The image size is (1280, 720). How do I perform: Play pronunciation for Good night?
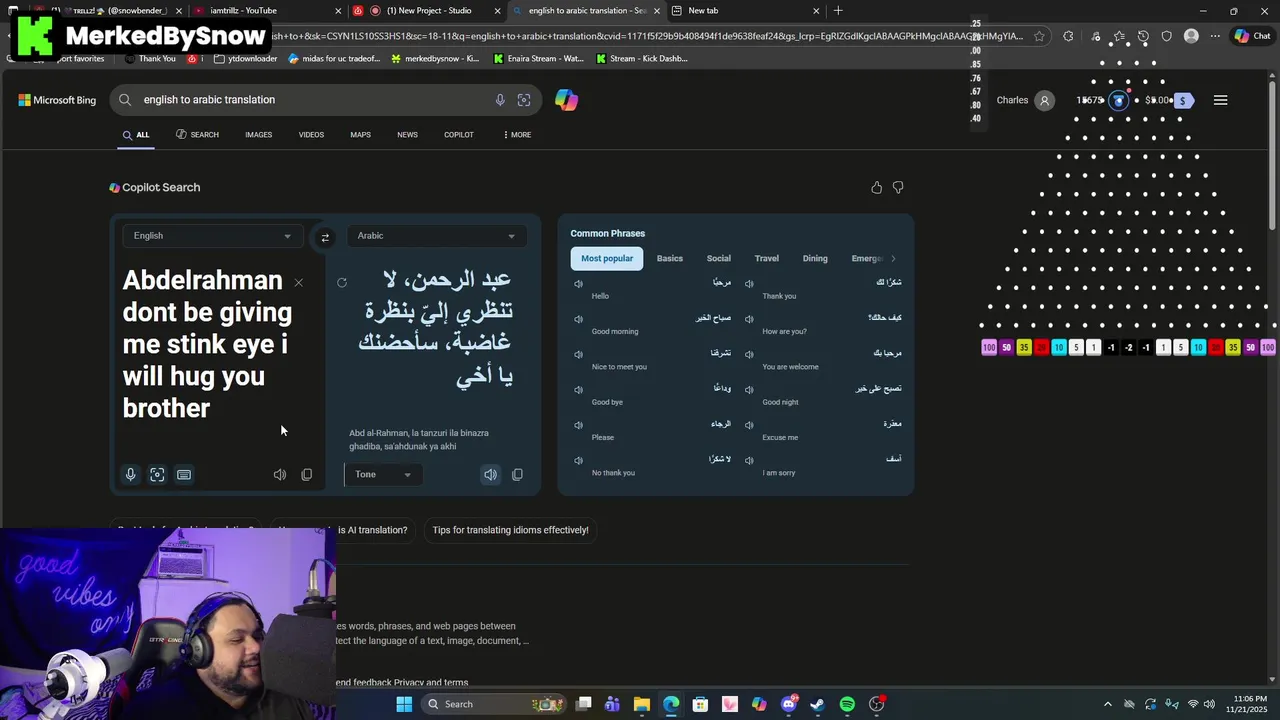click(749, 390)
